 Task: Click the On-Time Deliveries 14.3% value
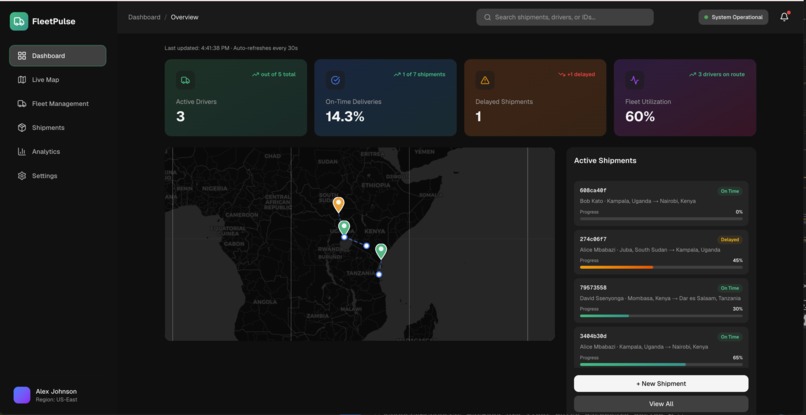tap(345, 117)
